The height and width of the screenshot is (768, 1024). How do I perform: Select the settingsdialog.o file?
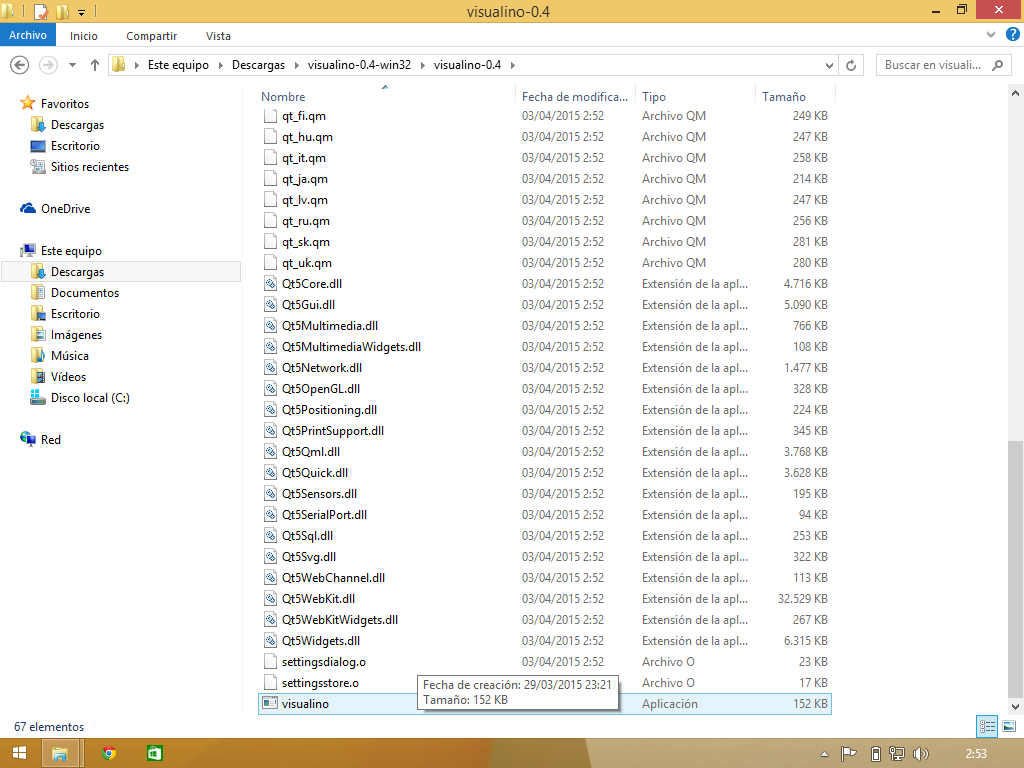coord(545,662)
